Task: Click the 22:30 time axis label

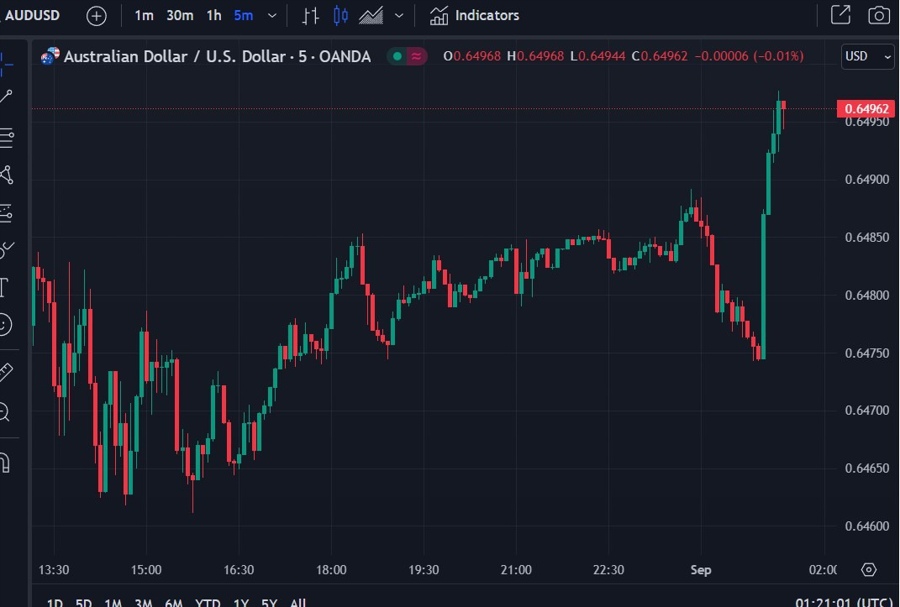Action: point(608,570)
